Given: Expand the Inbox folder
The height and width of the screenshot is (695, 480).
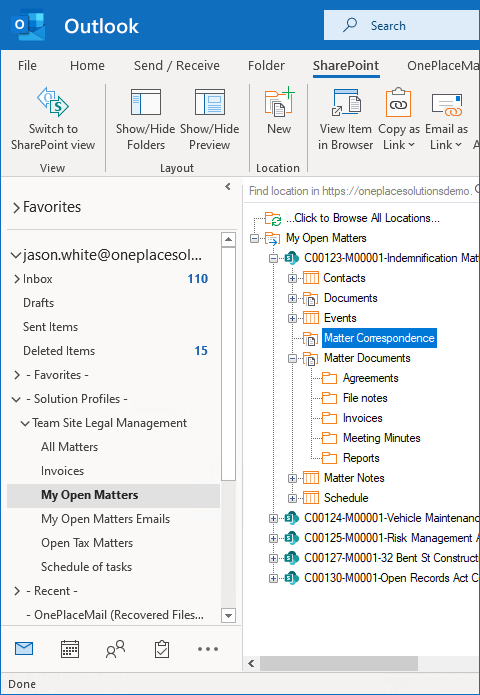Looking at the screenshot, I should coord(17,279).
